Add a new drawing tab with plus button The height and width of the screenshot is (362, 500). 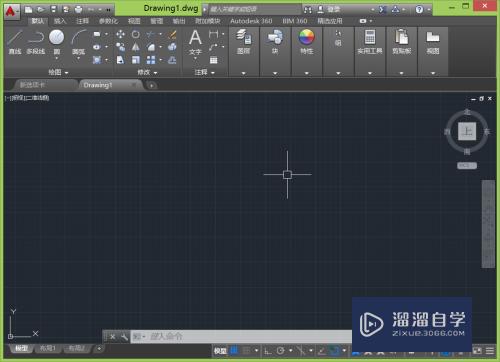coord(151,86)
